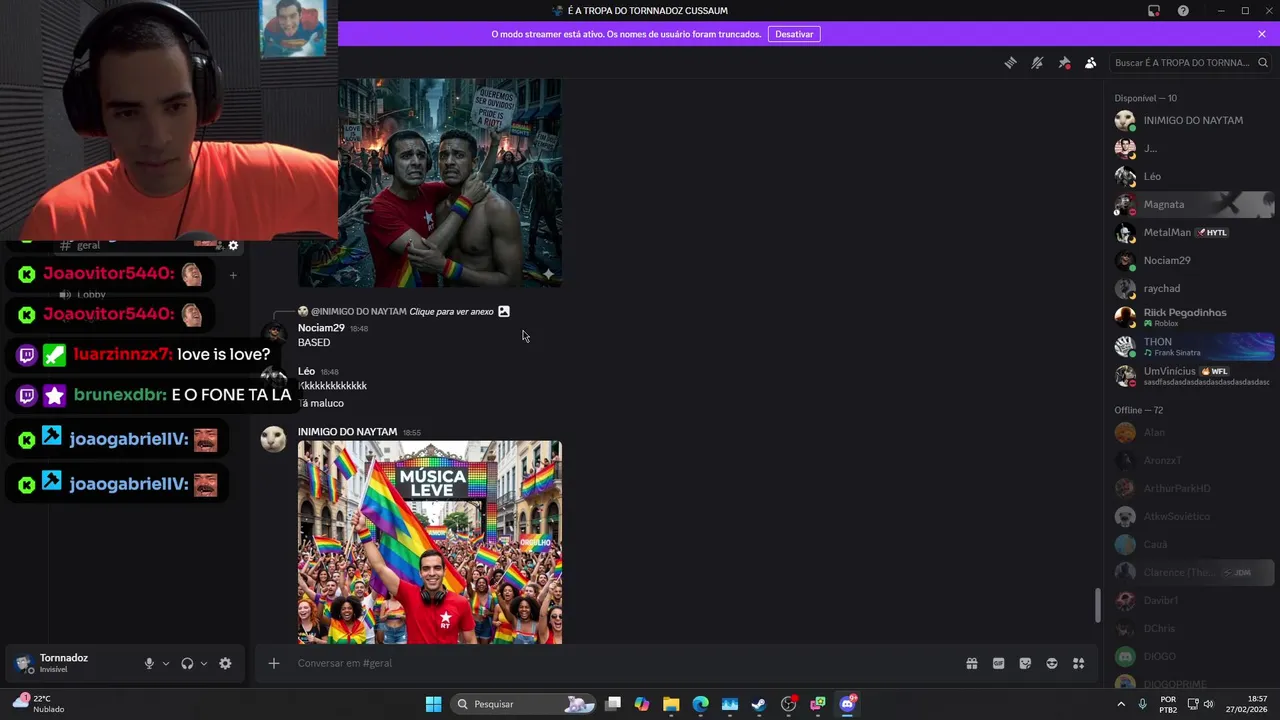This screenshot has height=720, width=1280.
Task: Open user settings gear icon
Action: point(225,663)
